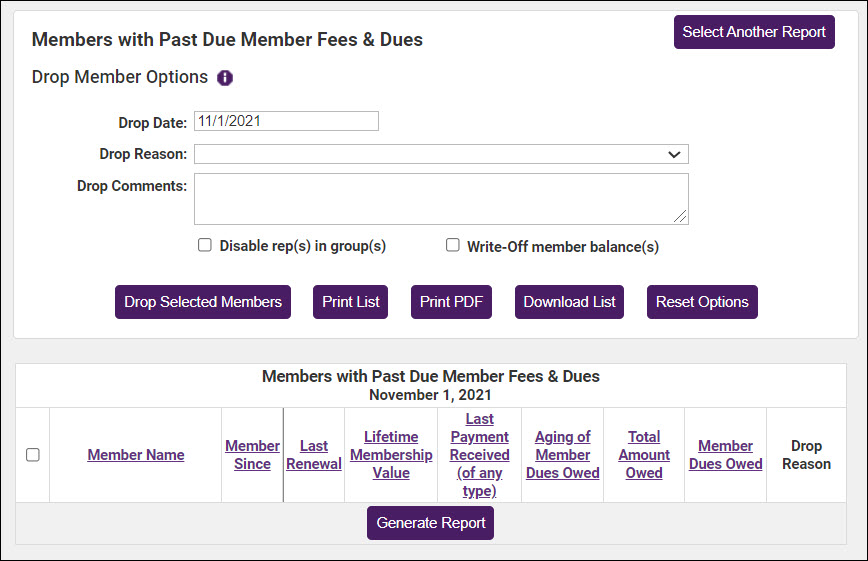Enable Disable rep(s) in group(s) checkbox
This screenshot has height=561, width=868.
(x=205, y=245)
